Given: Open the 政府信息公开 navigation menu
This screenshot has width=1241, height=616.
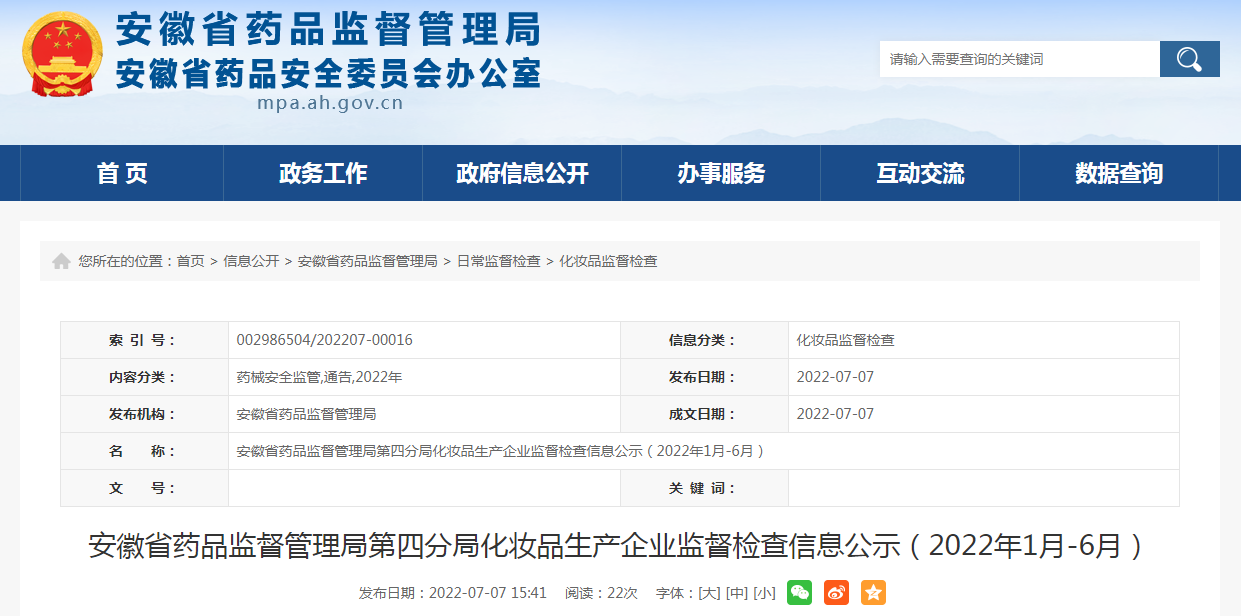Looking at the screenshot, I should [x=522, y=173].
